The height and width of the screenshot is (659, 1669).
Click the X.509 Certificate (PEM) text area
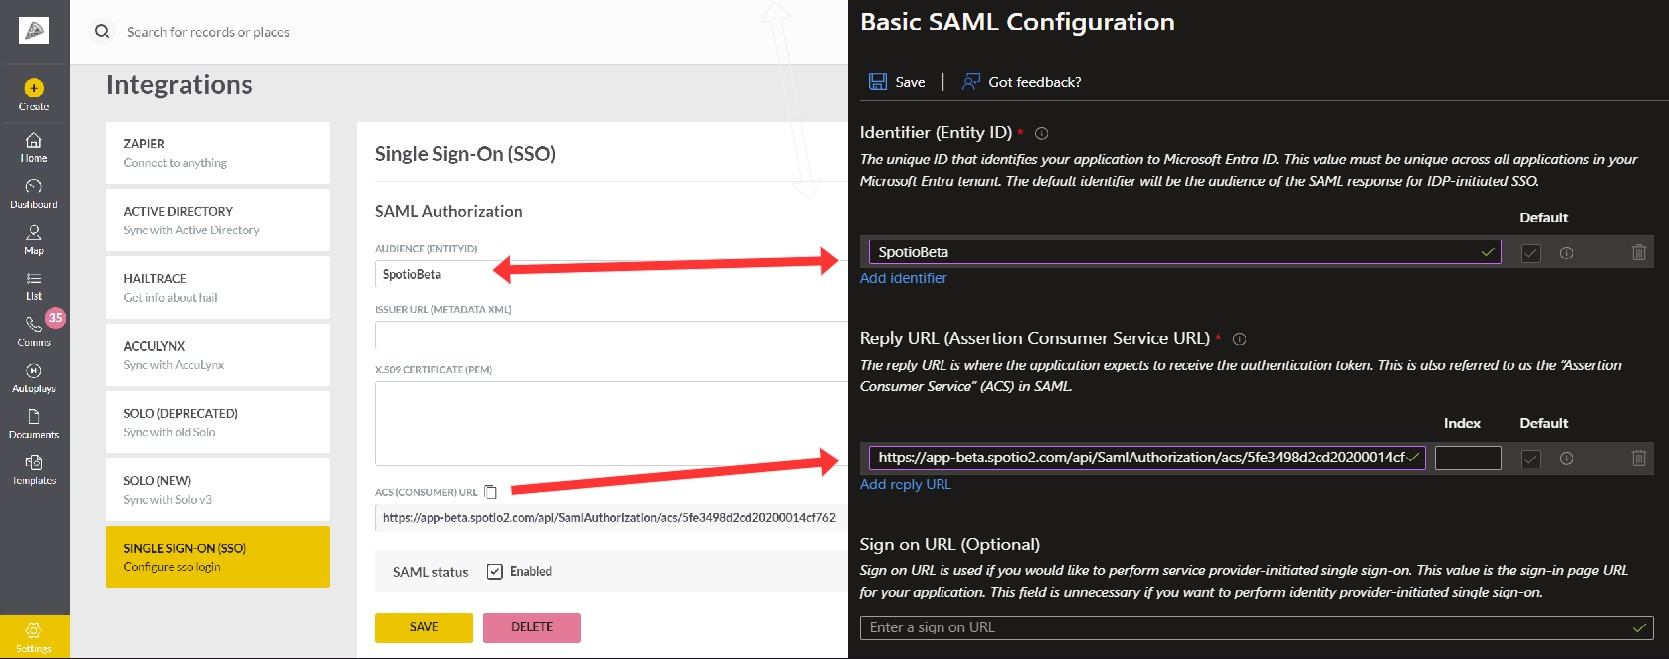tap(612, 423)
